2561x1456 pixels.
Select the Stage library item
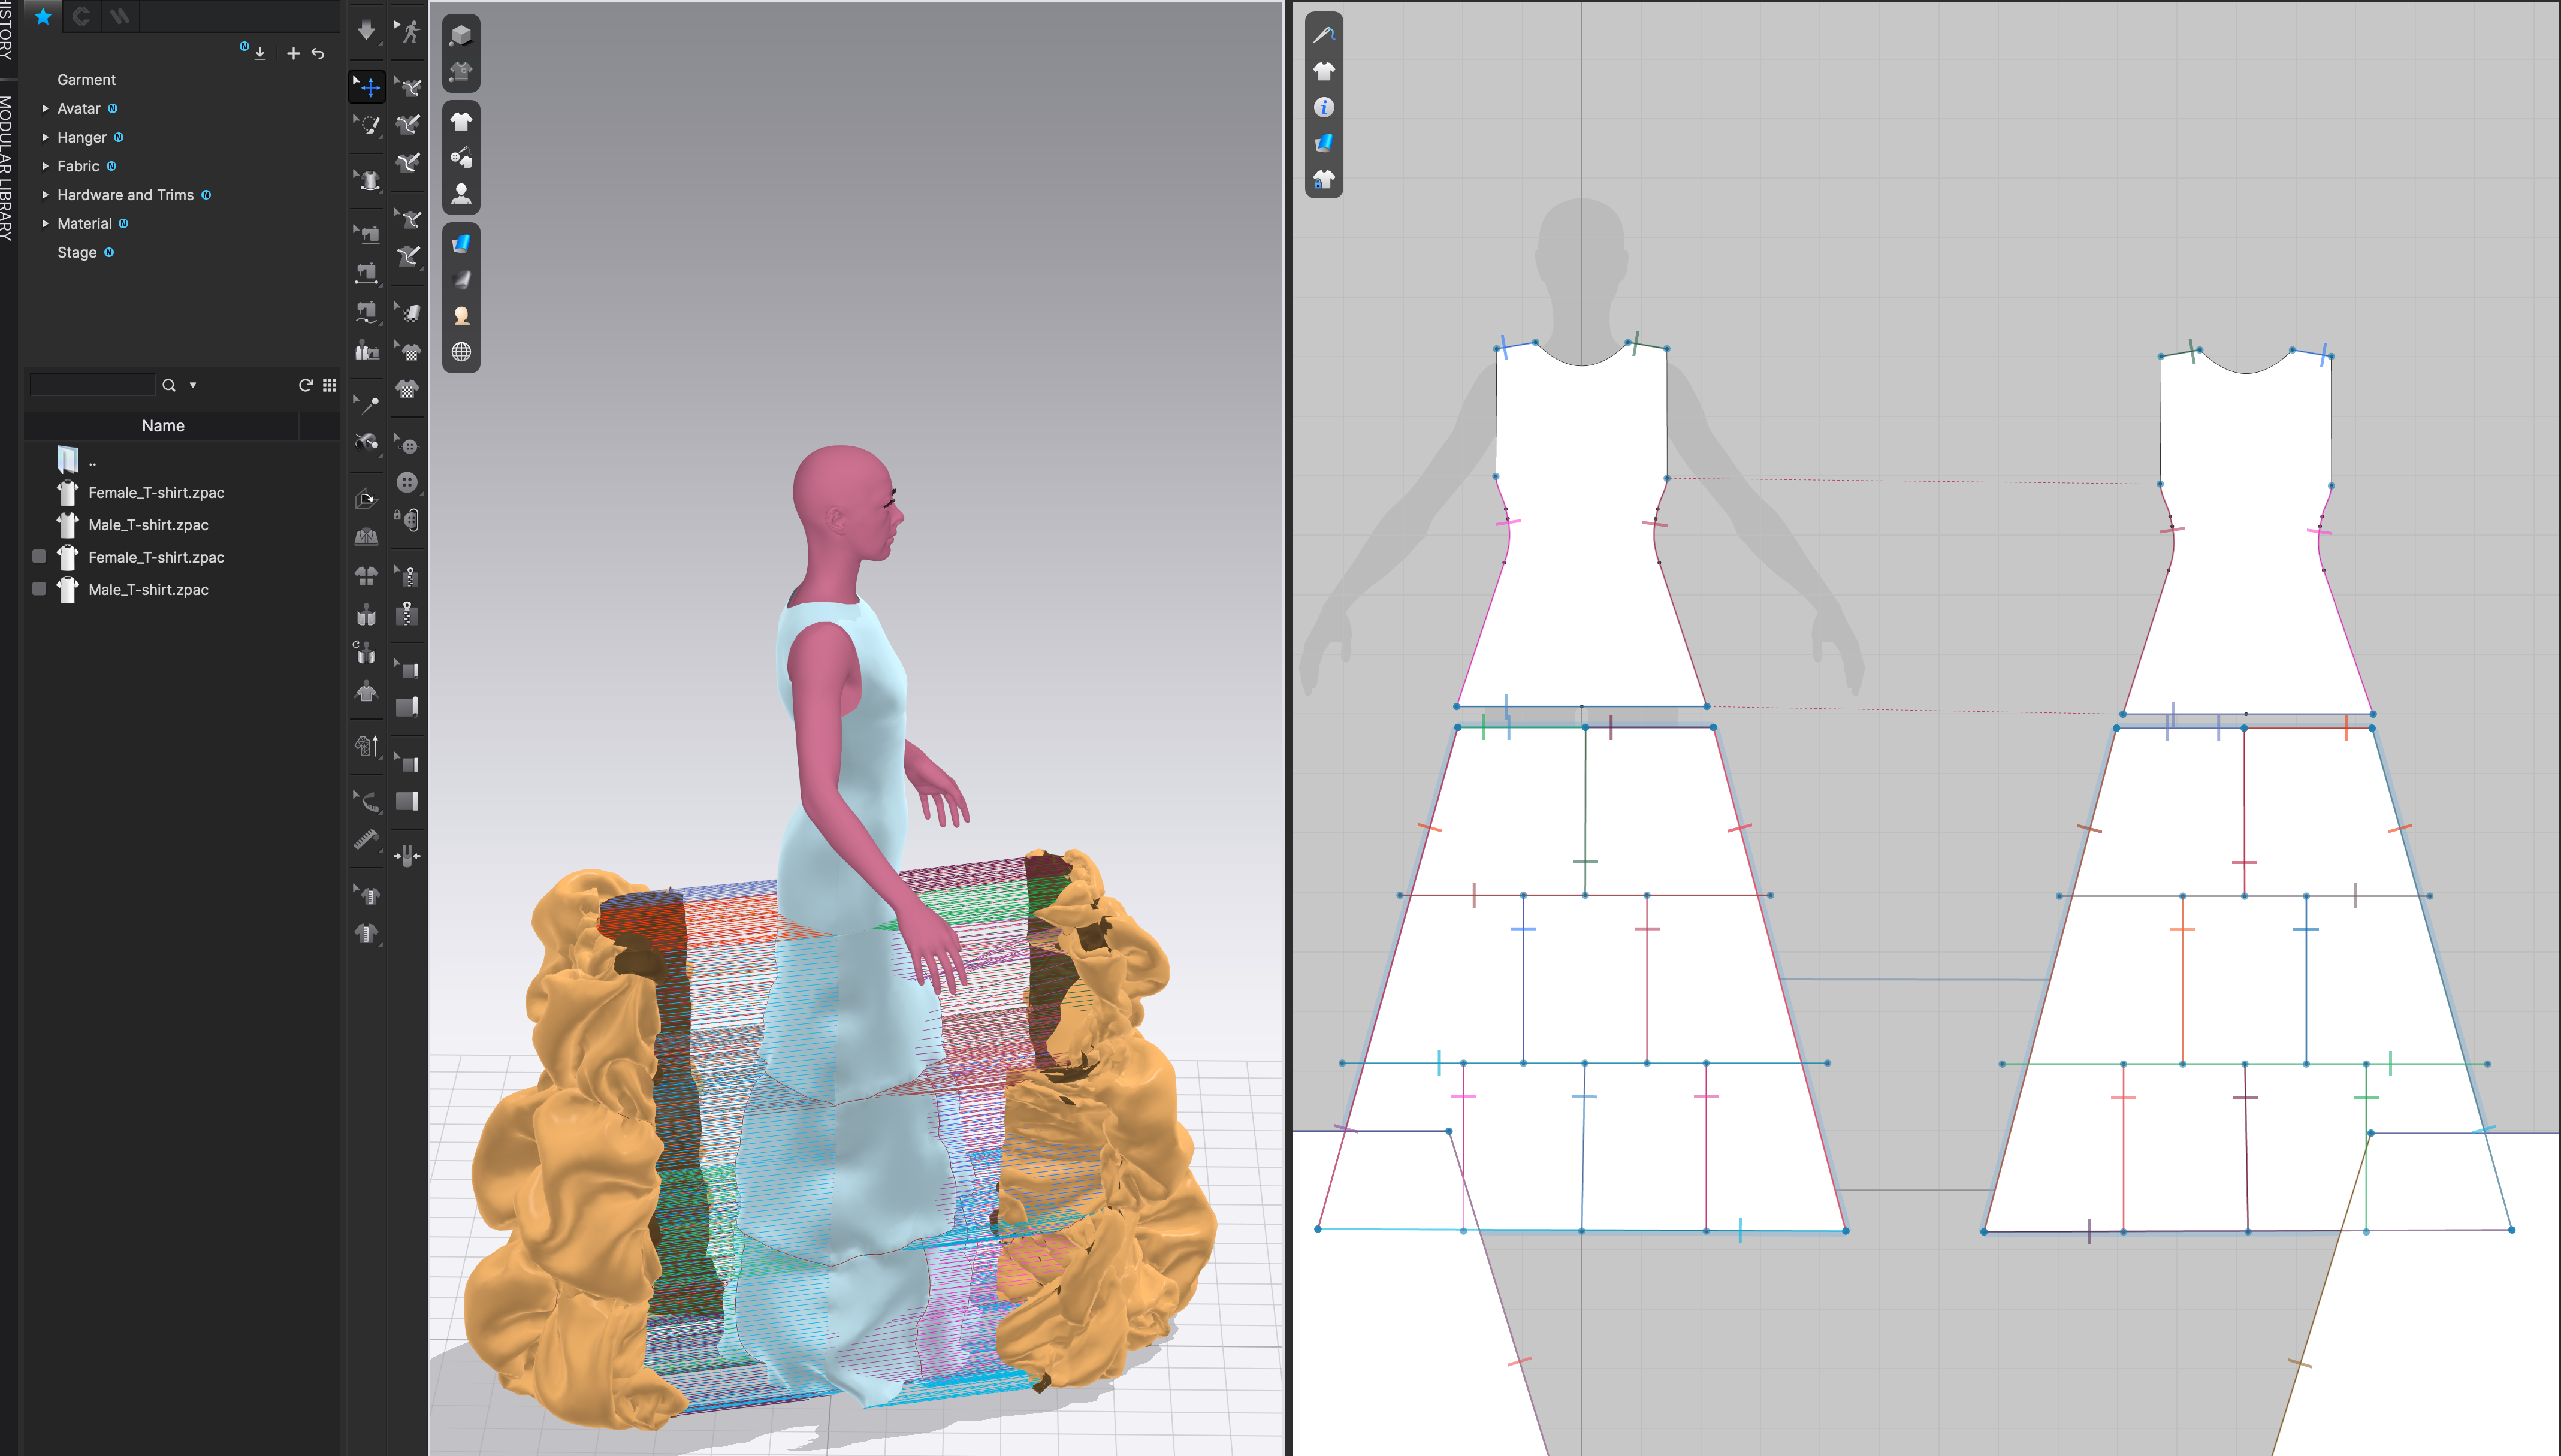click(77, 252)
